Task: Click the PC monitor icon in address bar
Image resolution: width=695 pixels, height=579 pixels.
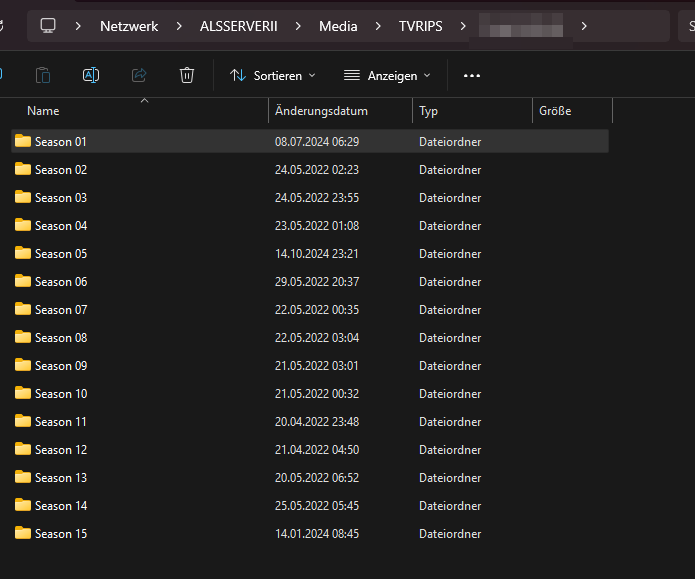Action: click(x=48, y=26)
